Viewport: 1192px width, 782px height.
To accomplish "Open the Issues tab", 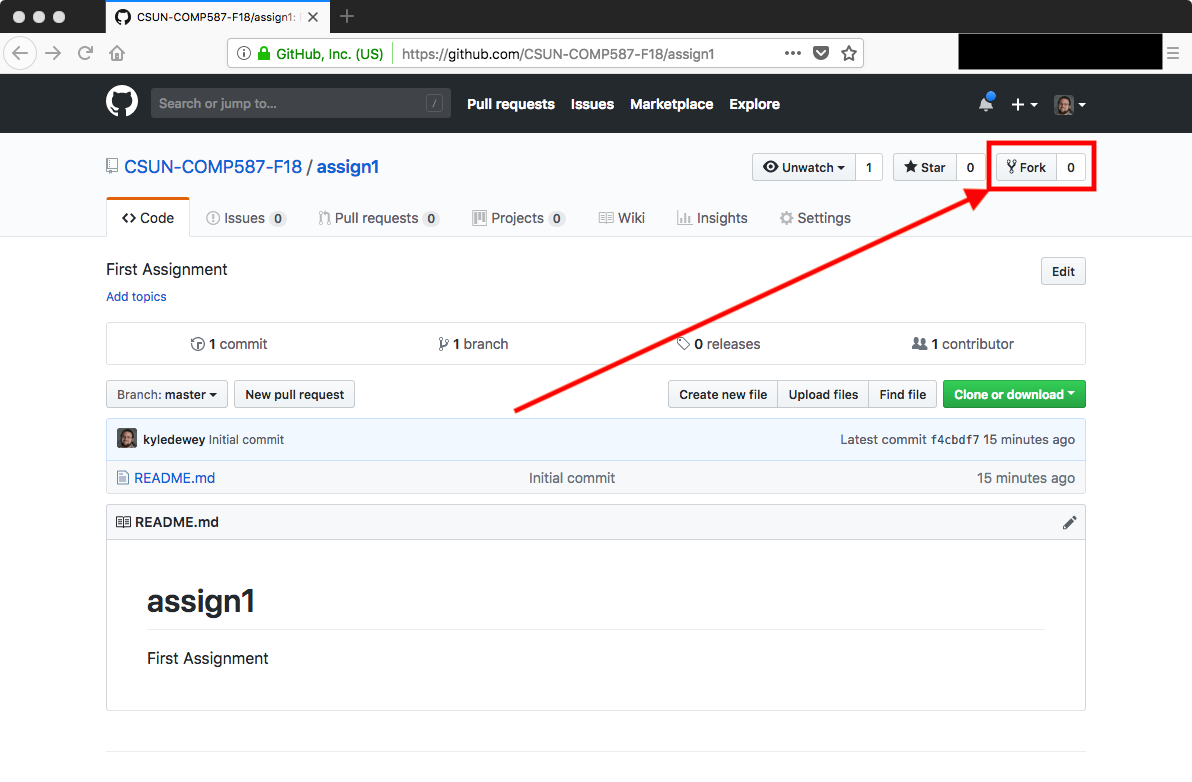I will [x=246, y=218].
